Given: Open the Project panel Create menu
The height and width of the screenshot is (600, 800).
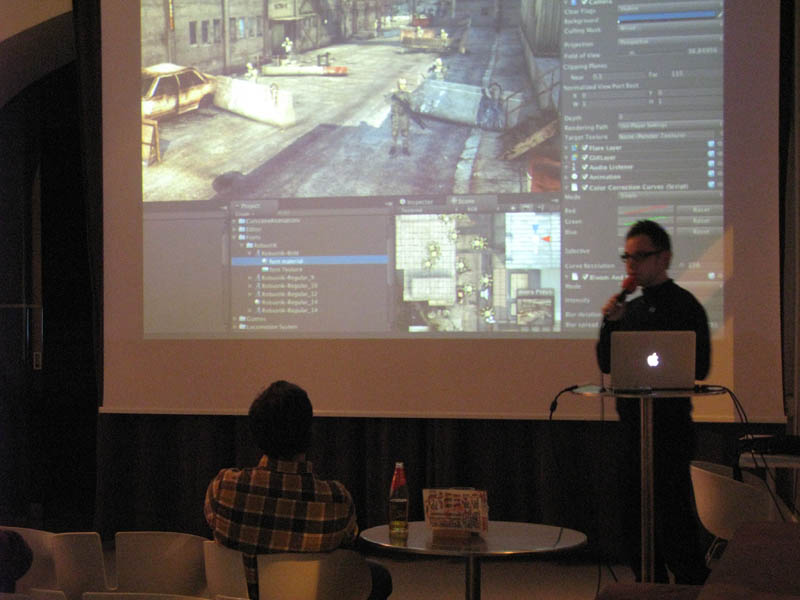Looking at the screenshot, I should pos(244,214).
